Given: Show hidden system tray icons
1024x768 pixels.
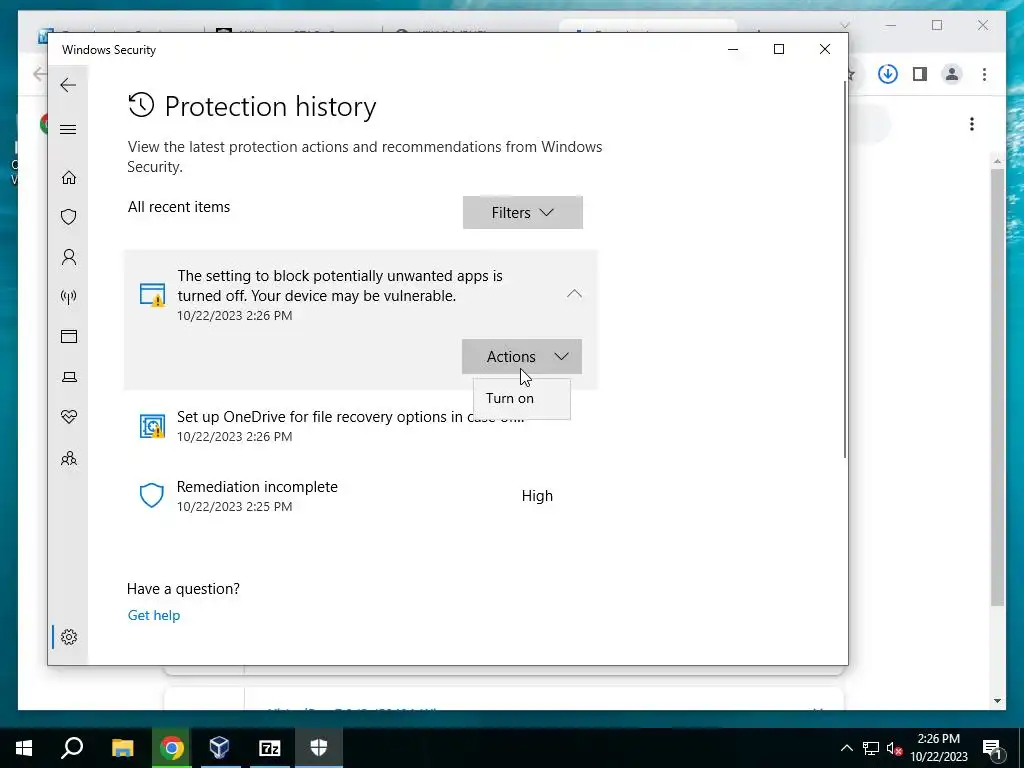Looking at the screenshot, I should click(846, 748).
